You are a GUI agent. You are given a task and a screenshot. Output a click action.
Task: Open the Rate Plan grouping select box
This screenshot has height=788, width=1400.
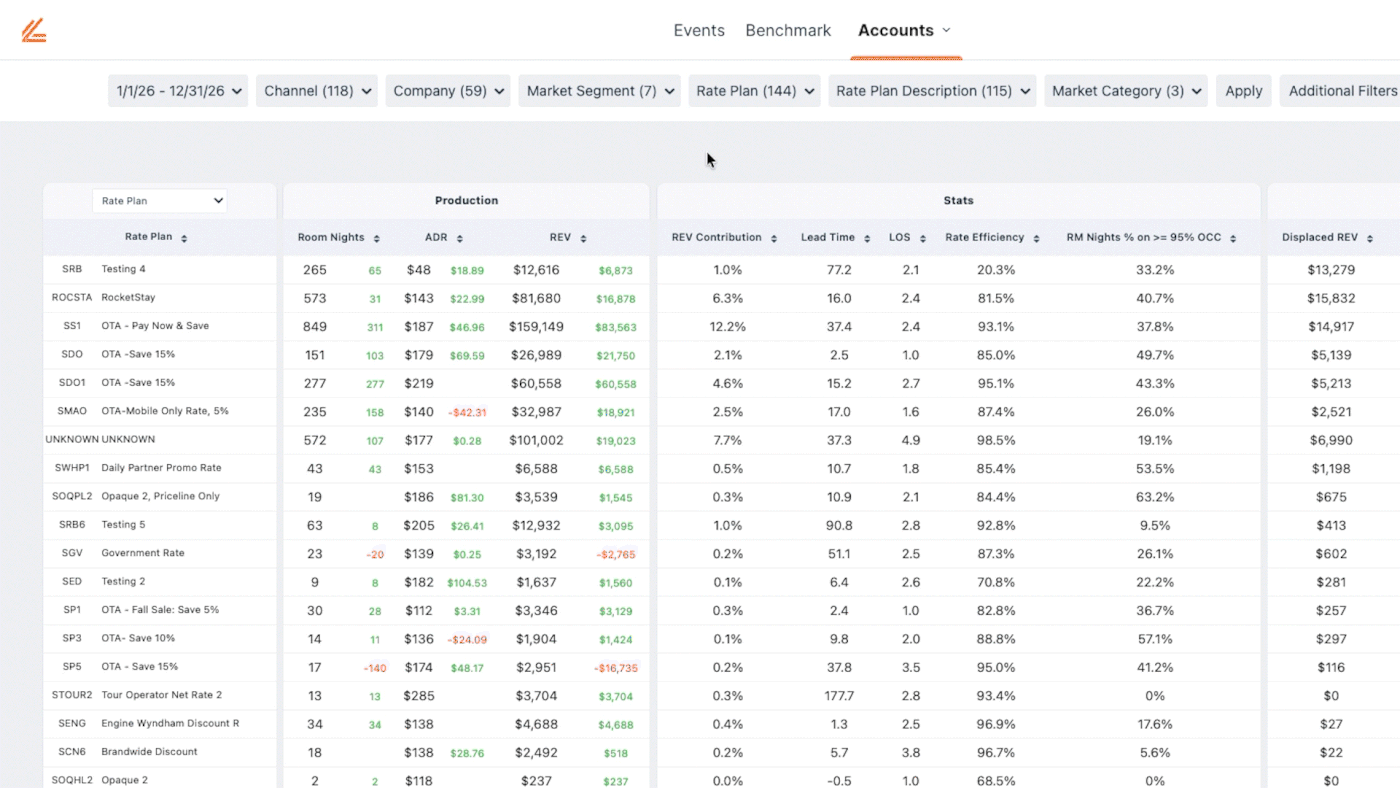click(160, 201)
